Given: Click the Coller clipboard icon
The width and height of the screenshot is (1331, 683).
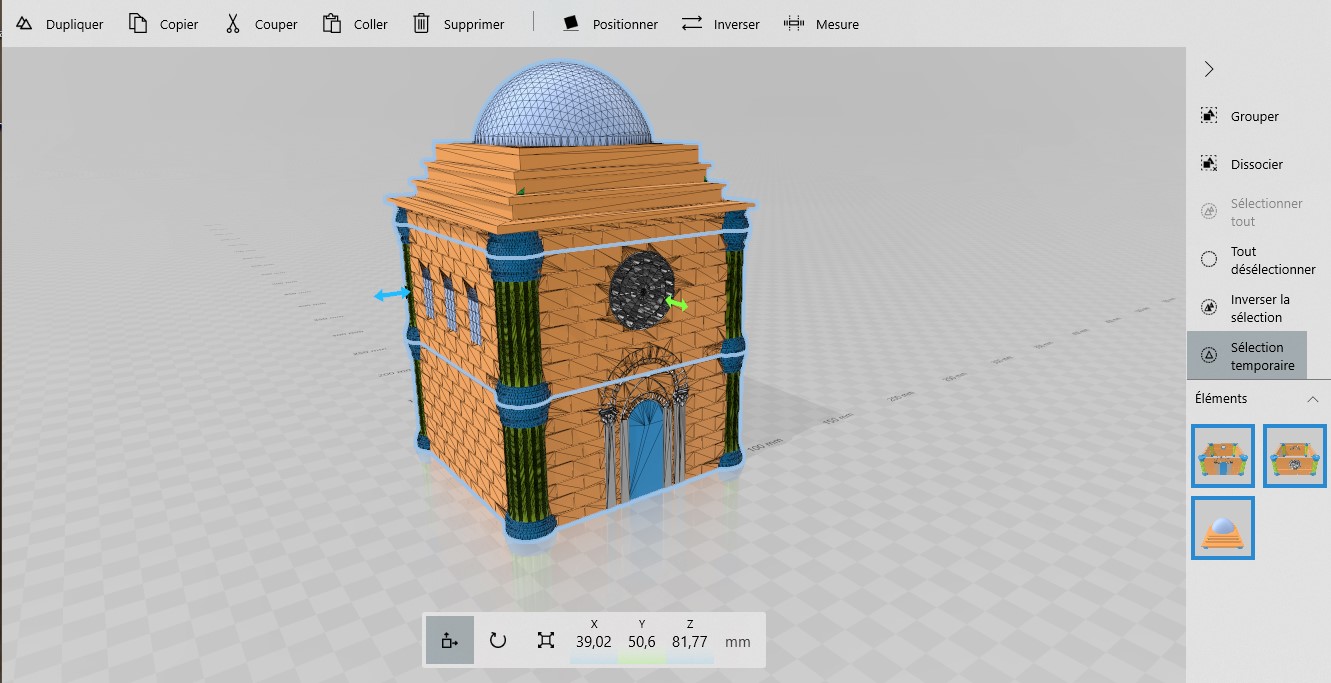Looking at the screenshot, I should [332, 24].
